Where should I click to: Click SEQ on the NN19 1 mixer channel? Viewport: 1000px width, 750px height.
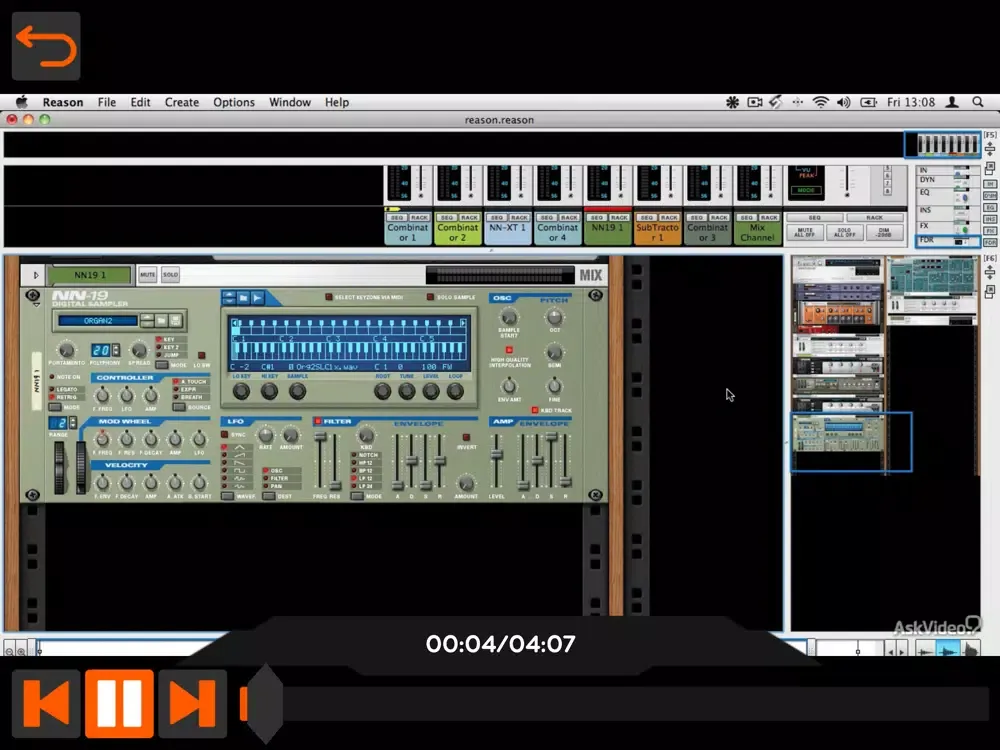pyautogui.click(x=597, y=217)
